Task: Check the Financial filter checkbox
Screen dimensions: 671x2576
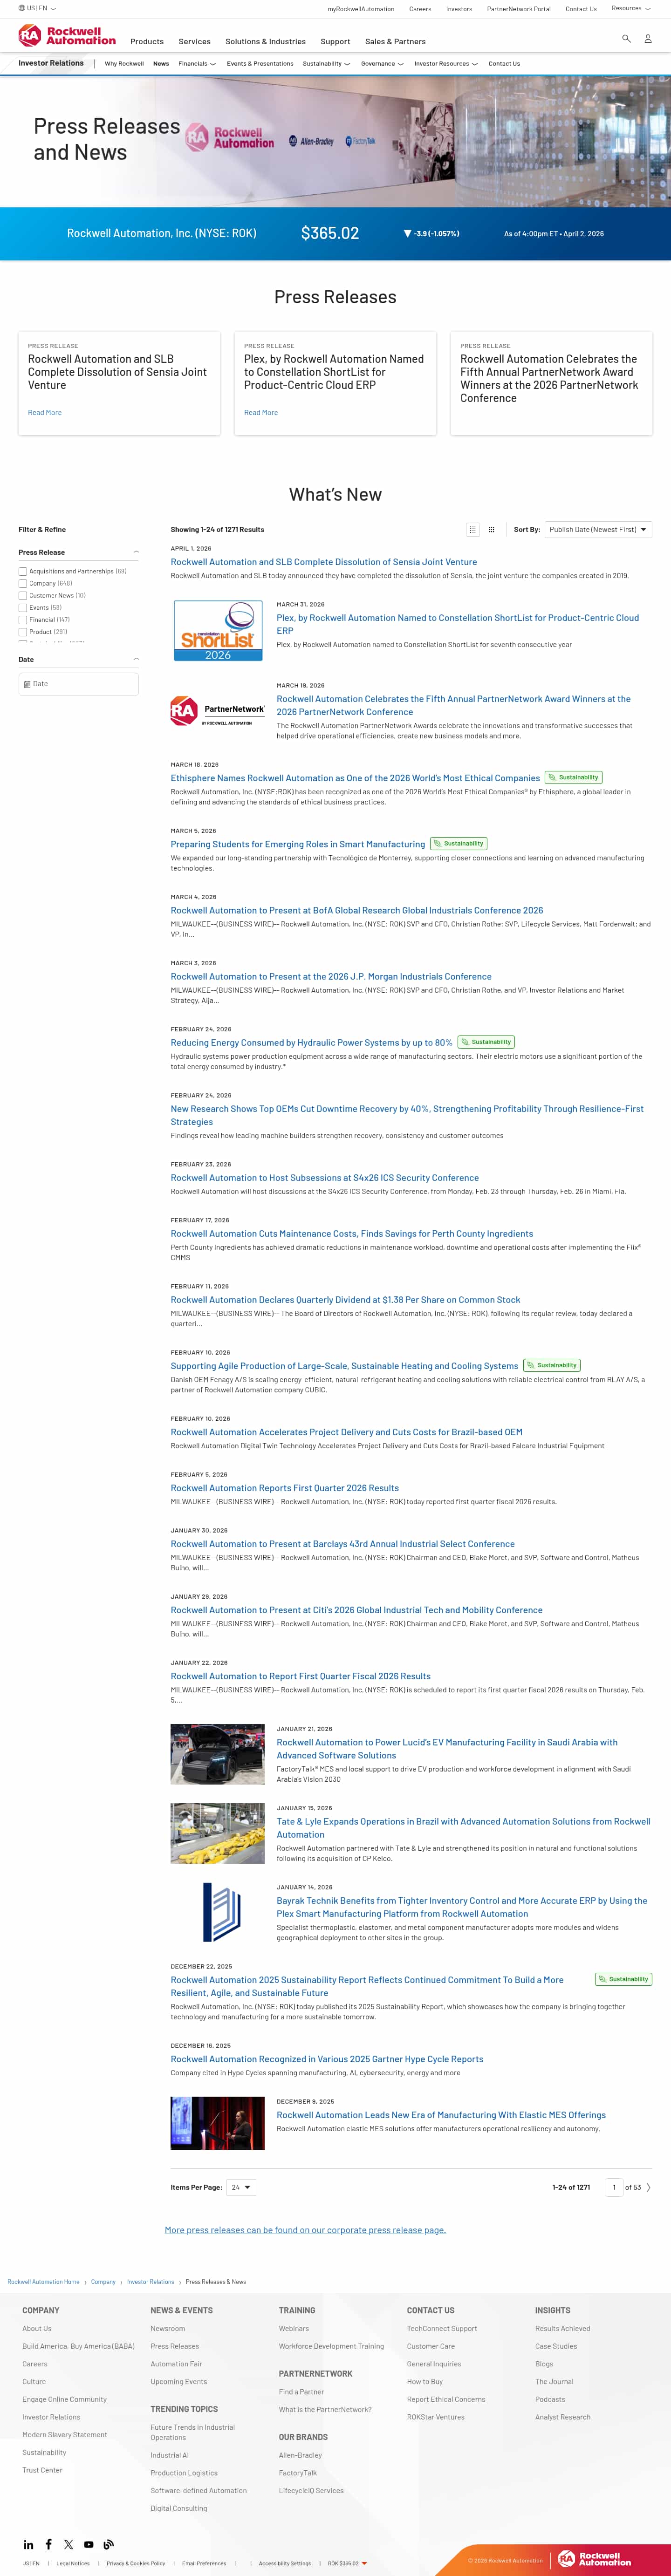Action: click(x=23, y=620)
